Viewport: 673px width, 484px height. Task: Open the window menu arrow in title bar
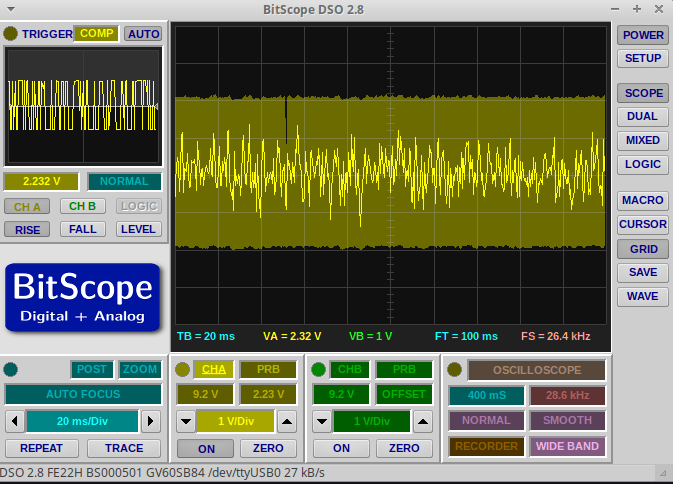(x=11, y=9)
